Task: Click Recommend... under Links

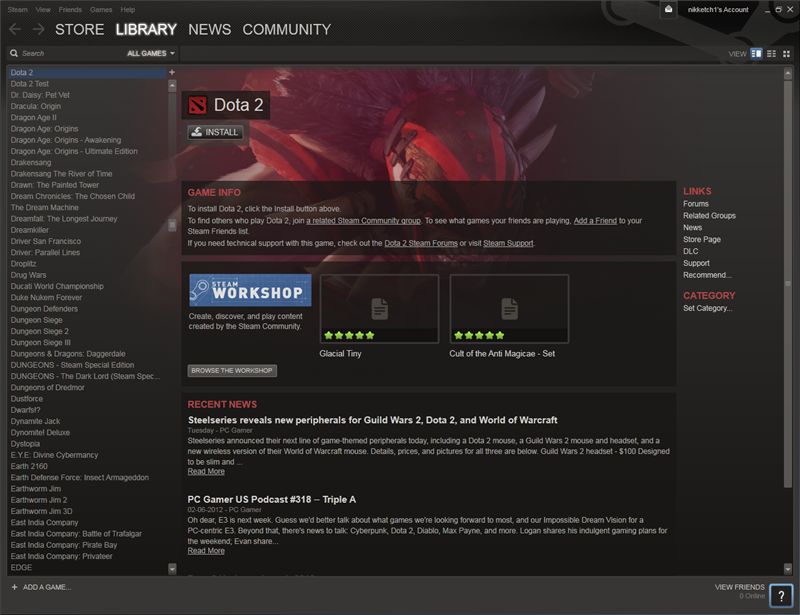Action: click(x=707, y=275)
